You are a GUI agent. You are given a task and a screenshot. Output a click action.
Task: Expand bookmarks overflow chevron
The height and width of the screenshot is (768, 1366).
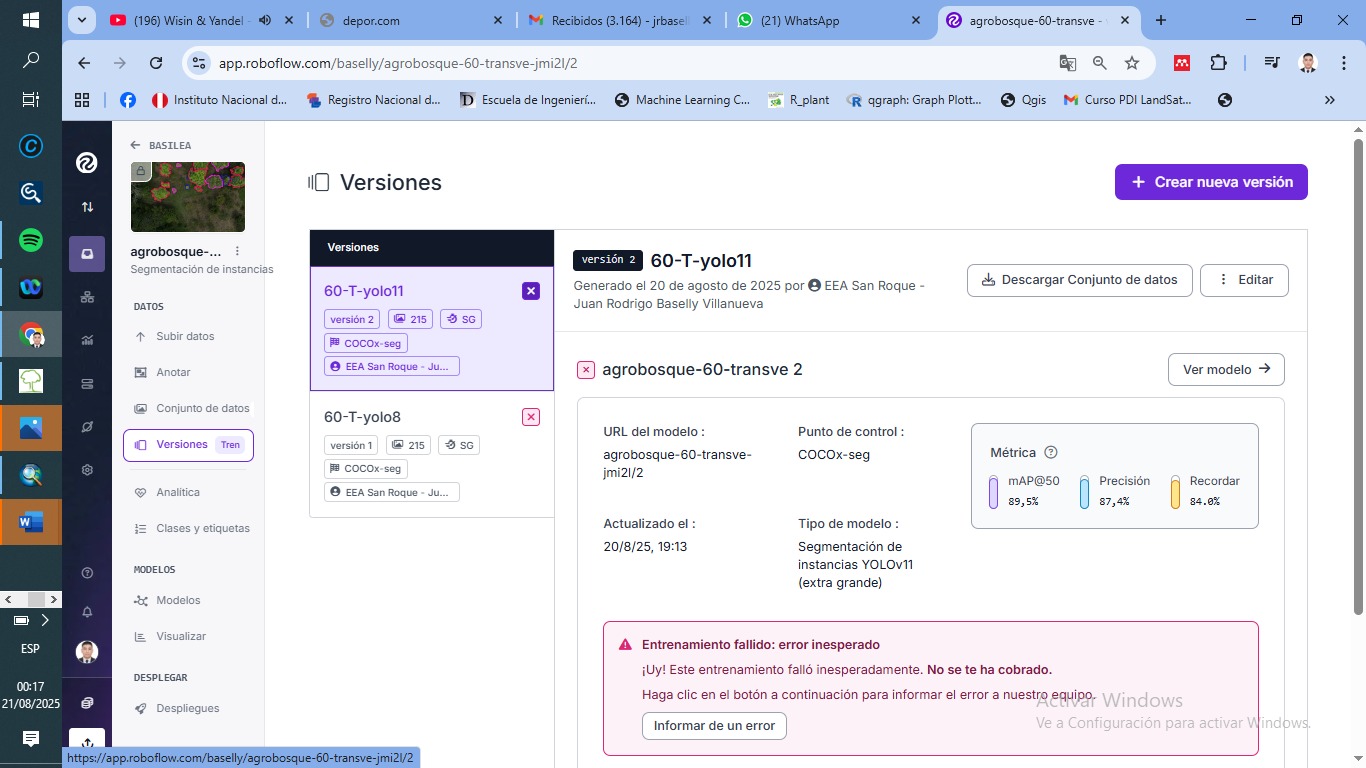[1330, 100]
